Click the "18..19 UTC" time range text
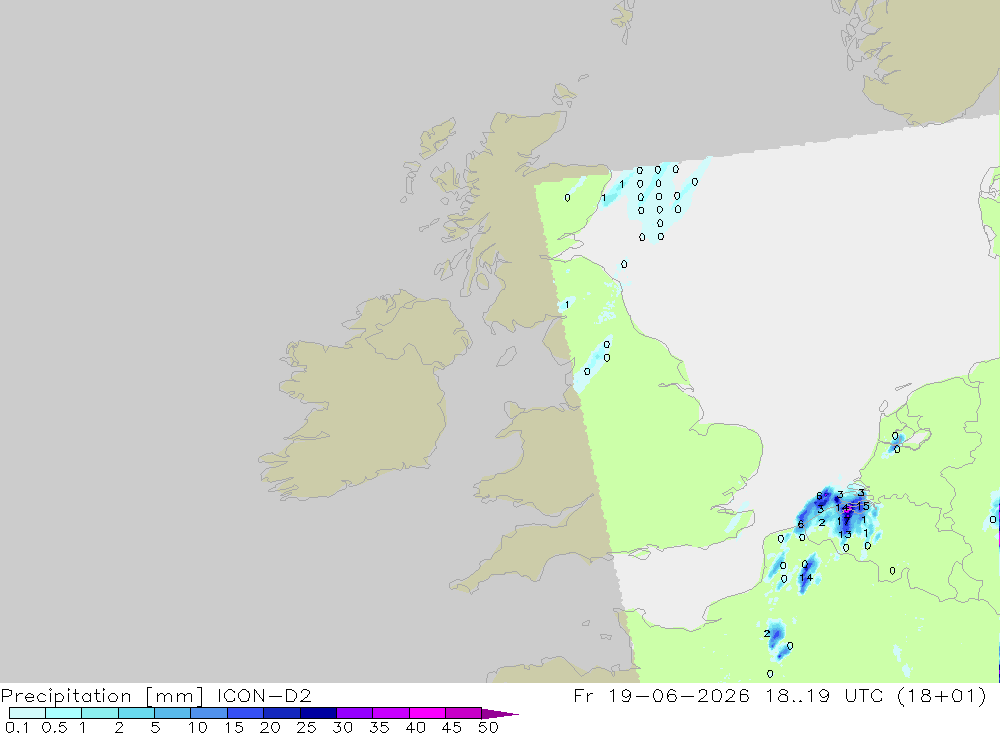This screenshot has height=733, width=1000. [825, 695]
